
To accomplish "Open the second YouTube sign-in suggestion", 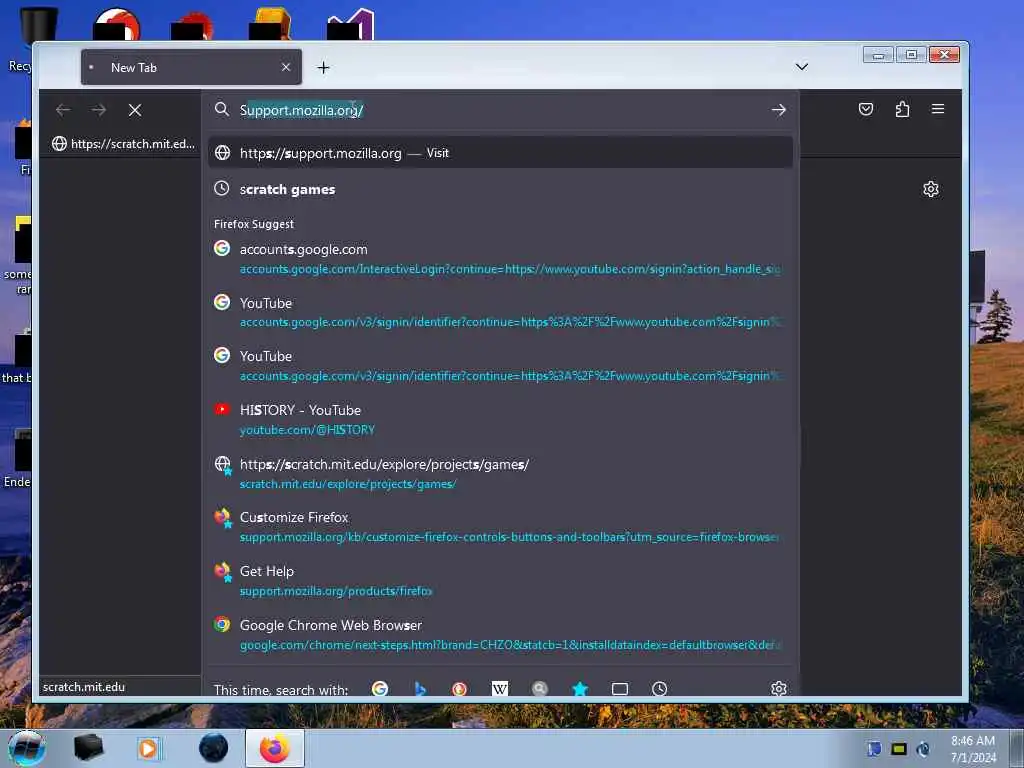I will point(500,366).
